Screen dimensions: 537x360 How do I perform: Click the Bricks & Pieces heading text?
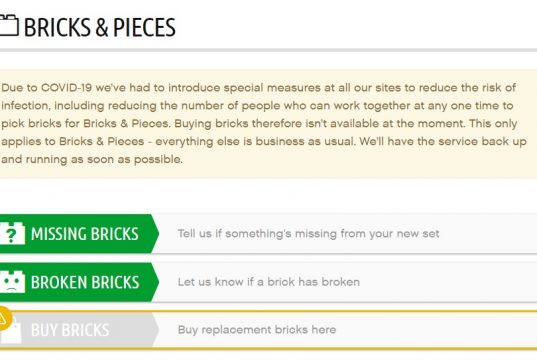(99, 27)
